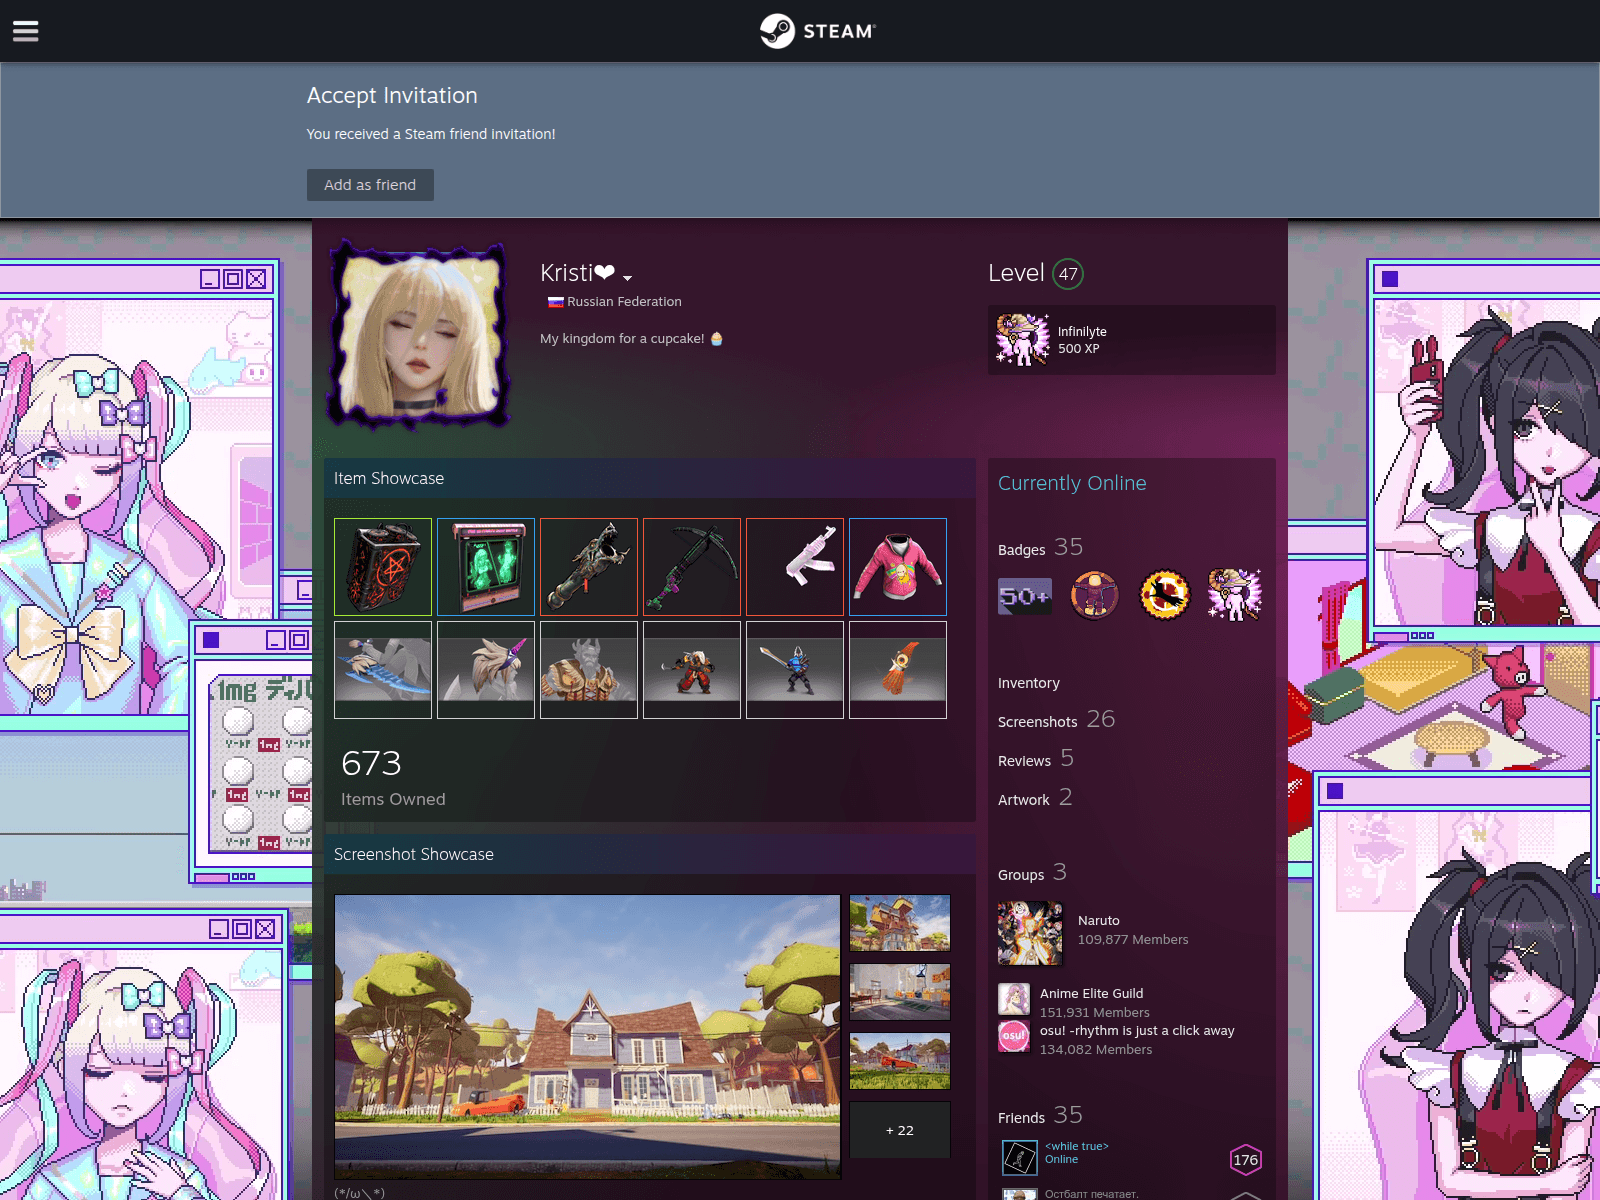This screenshot has width=1600, height=1200.
Task: Open the osu! rhythm group link
Action: point(1137,1030)
